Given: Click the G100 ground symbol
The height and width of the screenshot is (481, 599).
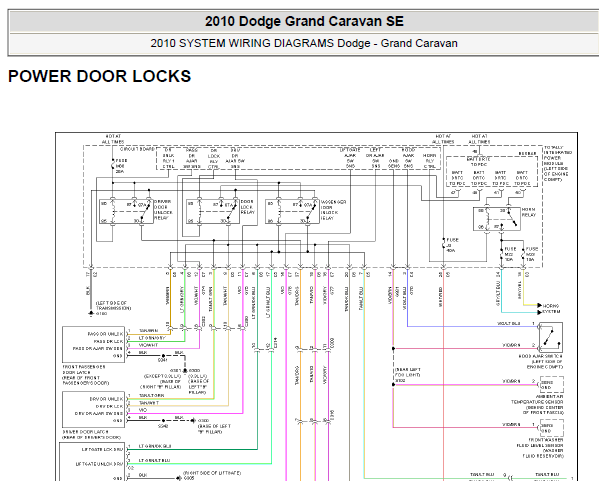Looking at the screenshot, I should [91, 314].
